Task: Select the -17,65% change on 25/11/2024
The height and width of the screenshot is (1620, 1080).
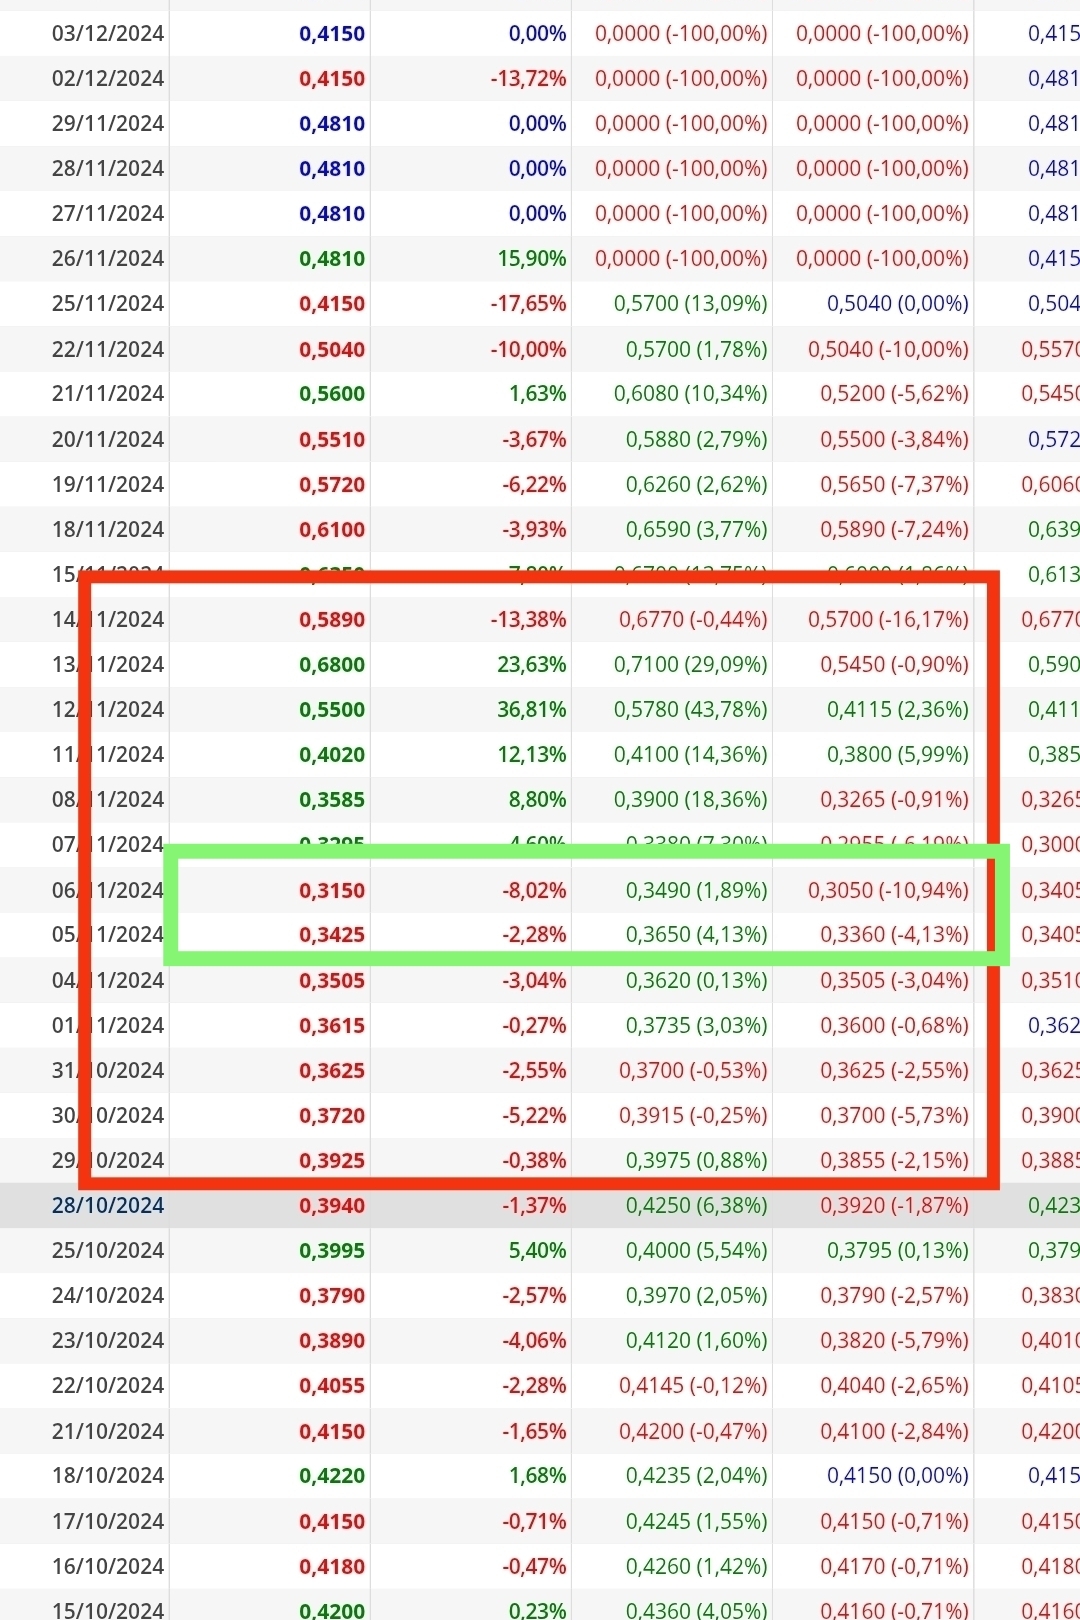Action: (x=528, y=304)
